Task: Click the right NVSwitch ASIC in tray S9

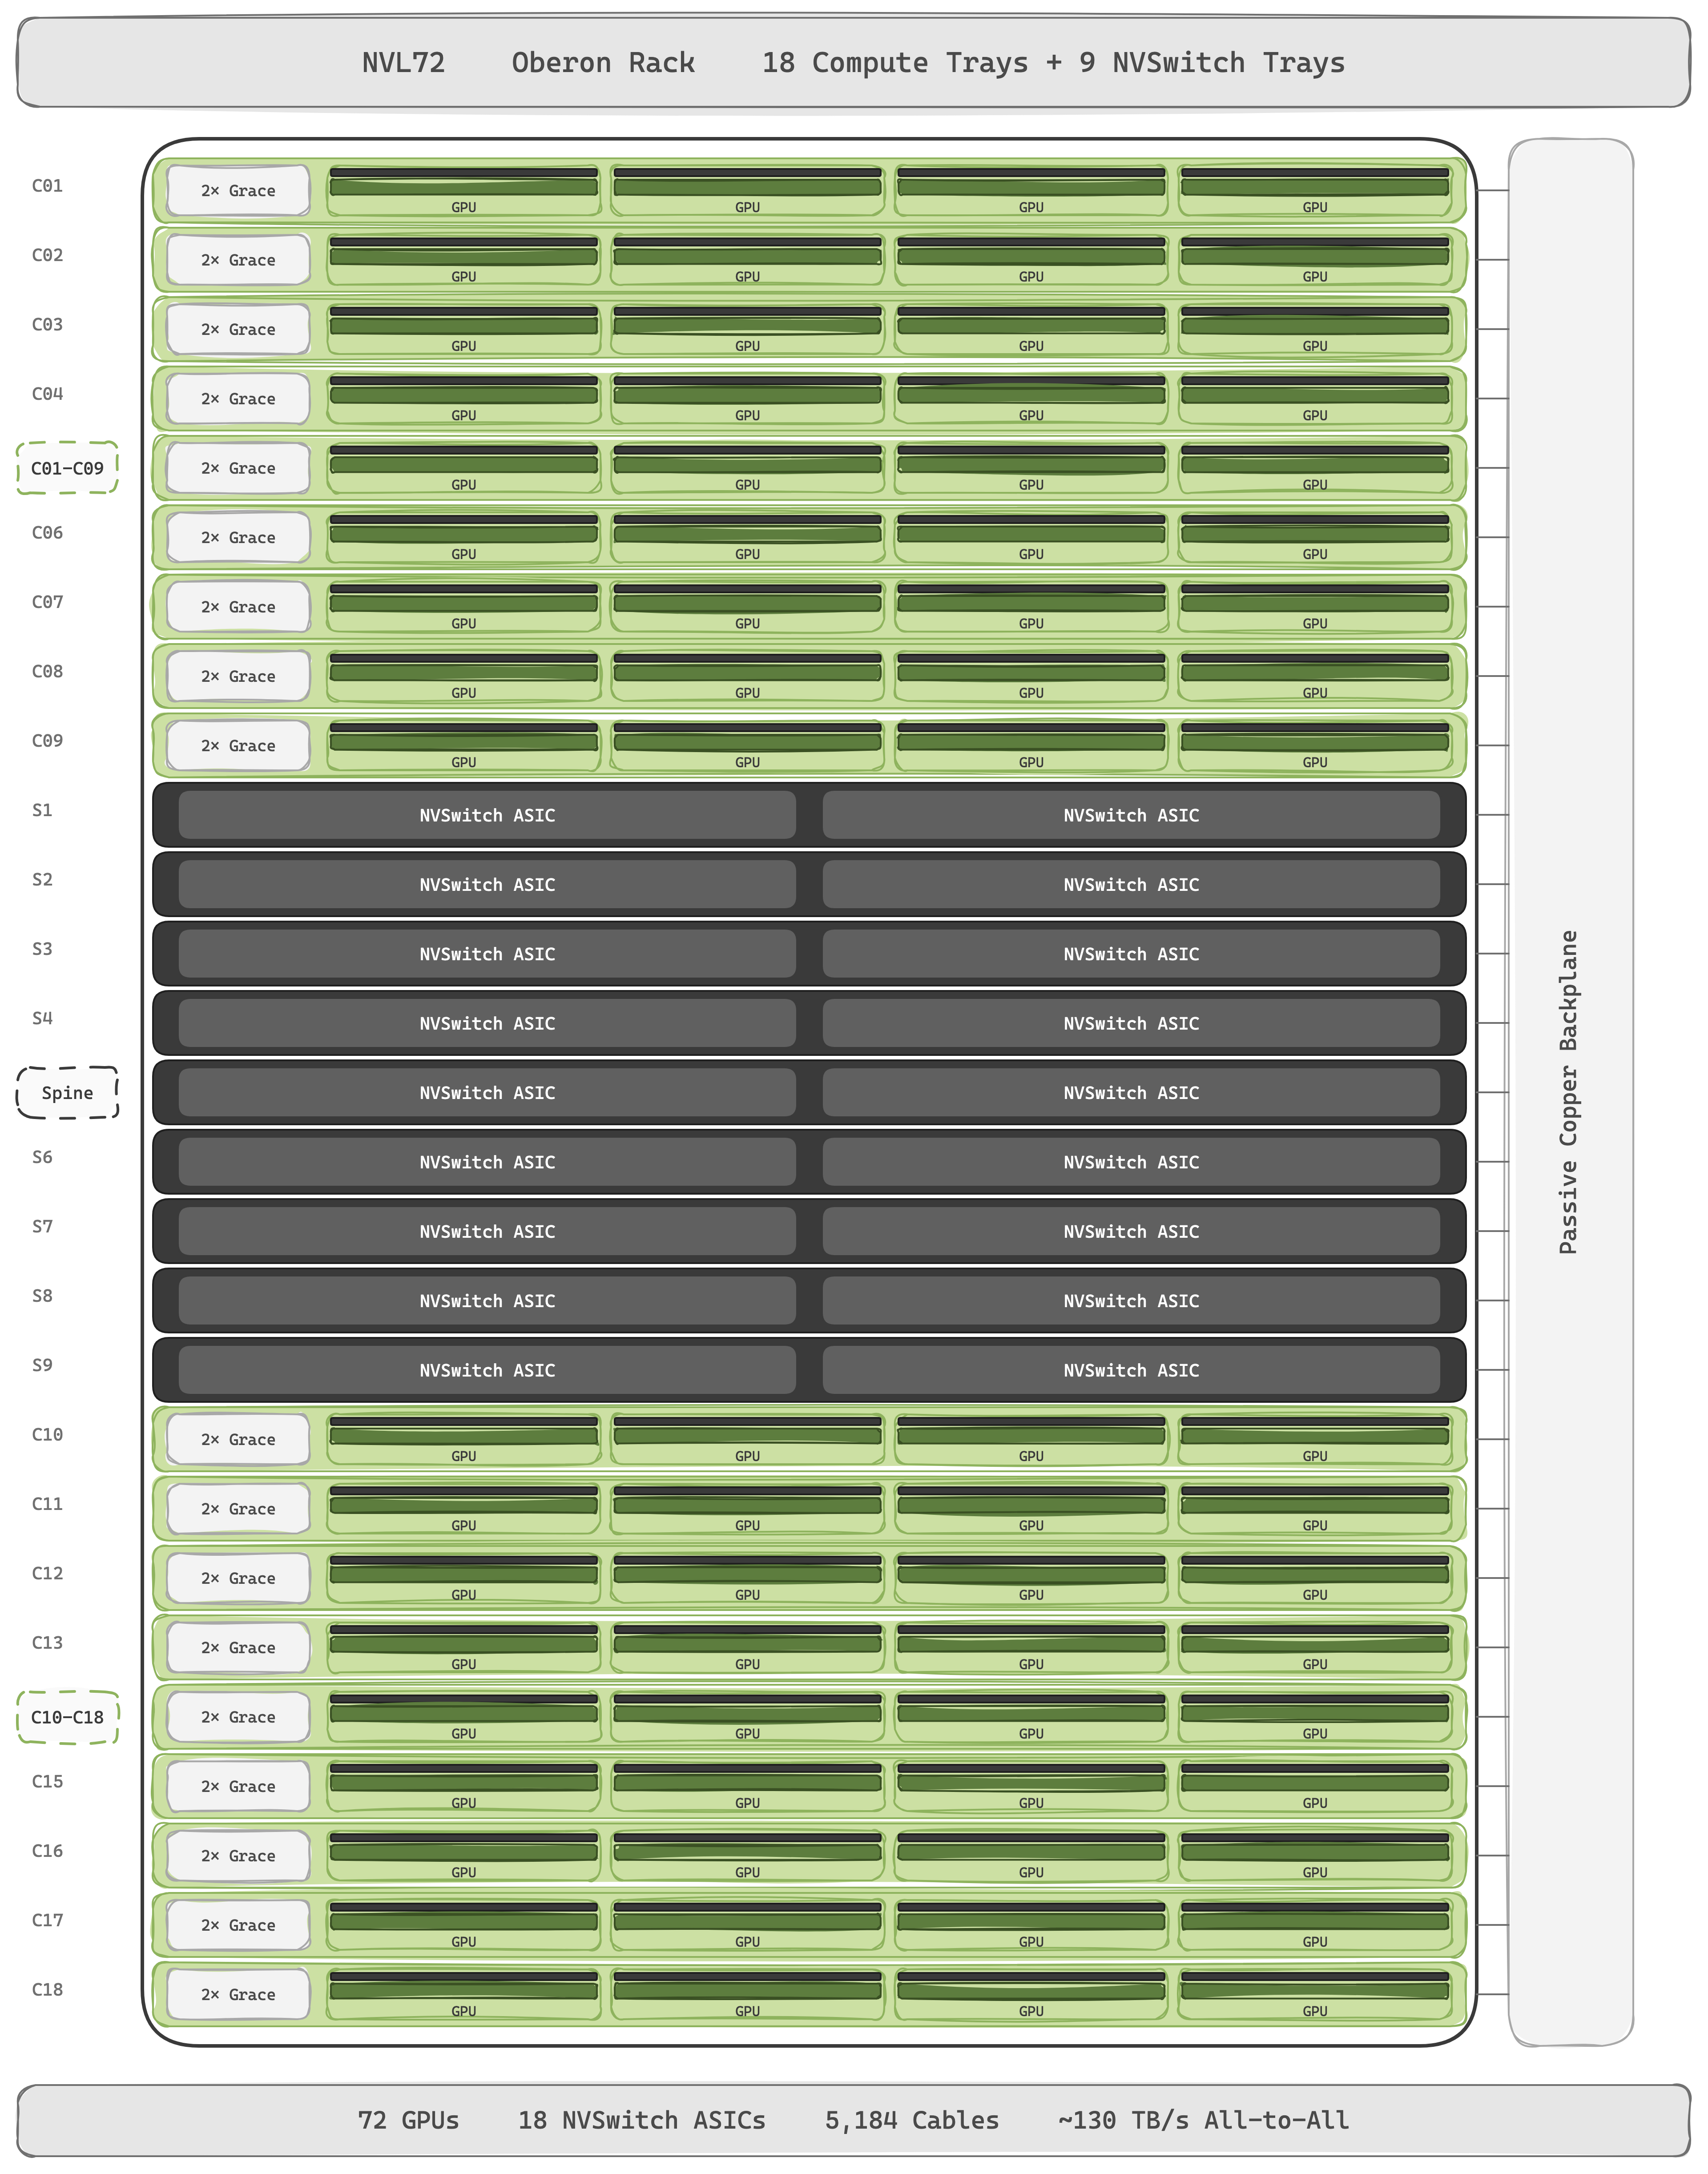Action: [x=1131, y=1370]
